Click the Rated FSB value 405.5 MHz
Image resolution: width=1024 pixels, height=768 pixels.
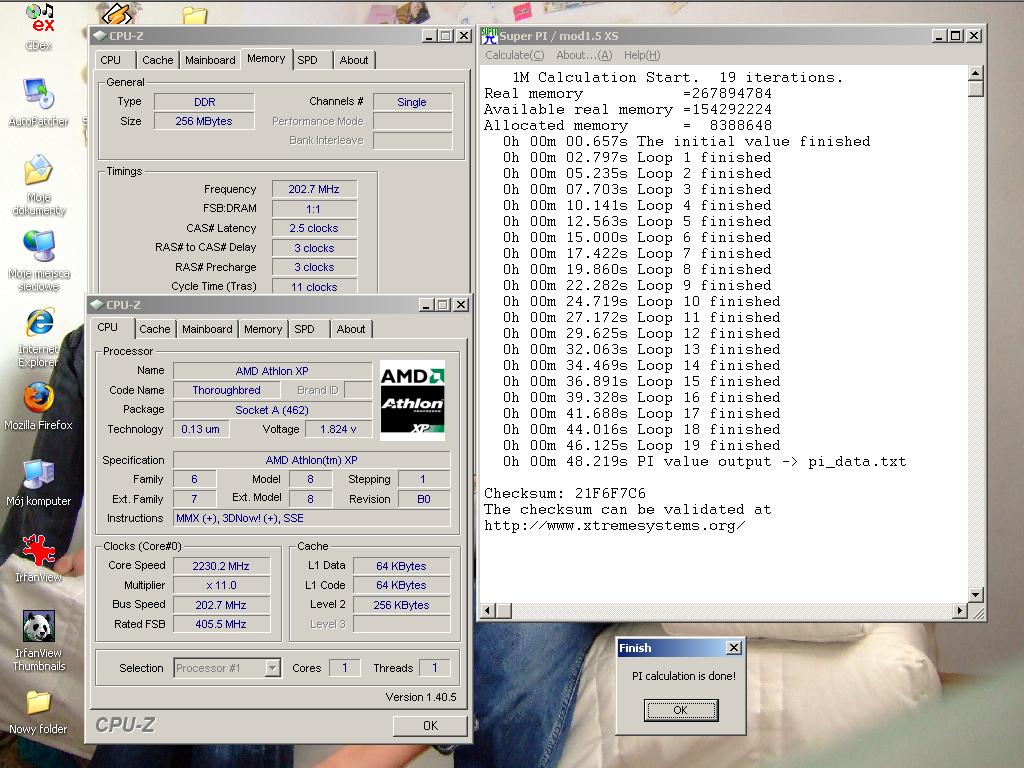(221, 624)
